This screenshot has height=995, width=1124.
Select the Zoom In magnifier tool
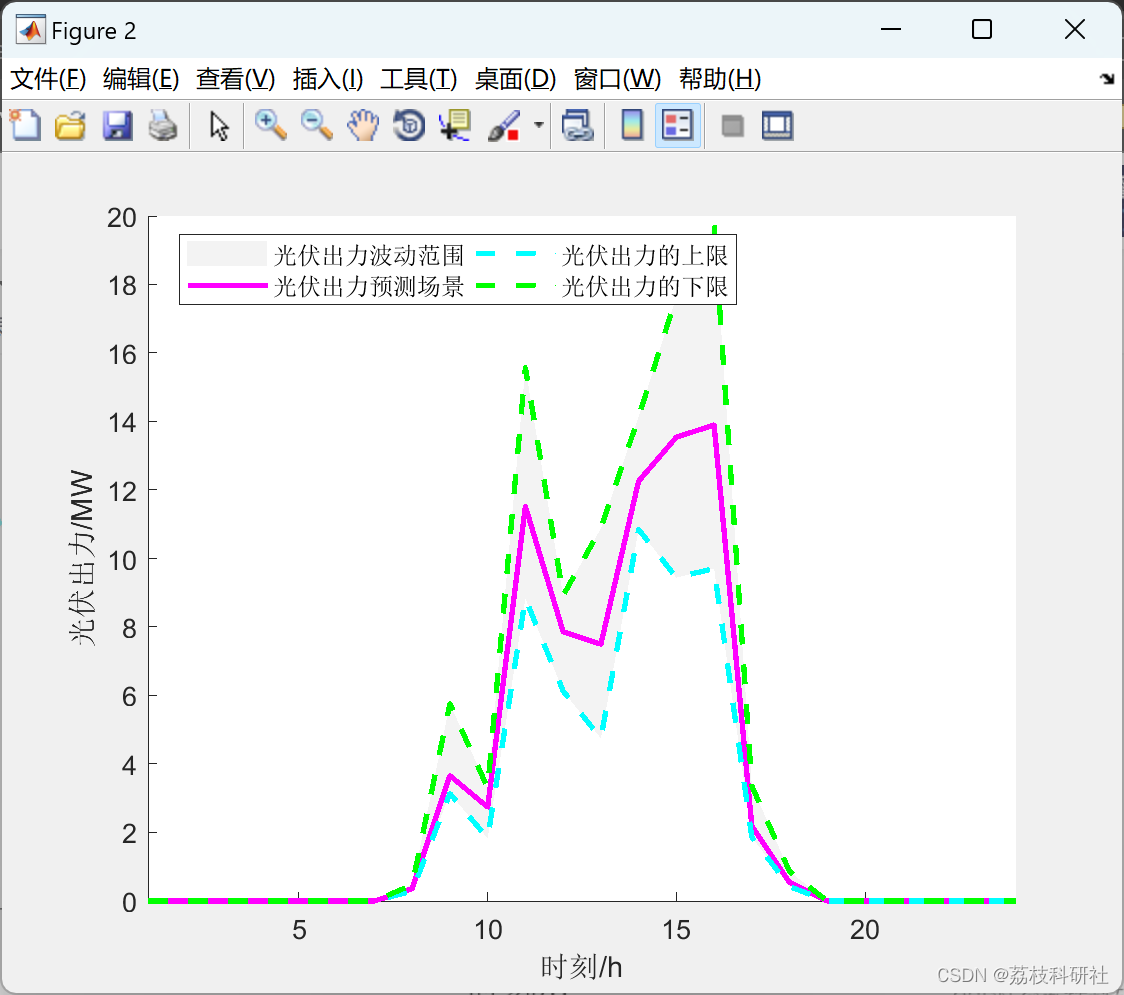(x=270, y=125)
